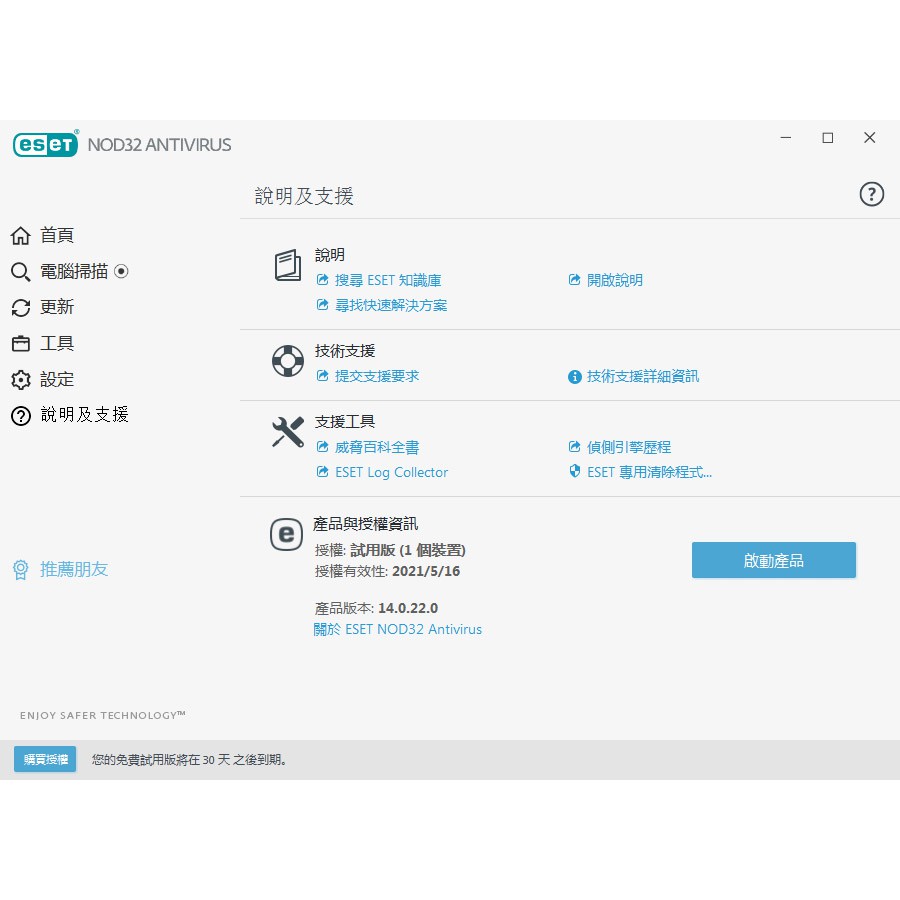Click the question mark icon beside 說明及支援 in sidebar
The width and height of the screenshot is (900, 900).
click(x=21, y=416)
